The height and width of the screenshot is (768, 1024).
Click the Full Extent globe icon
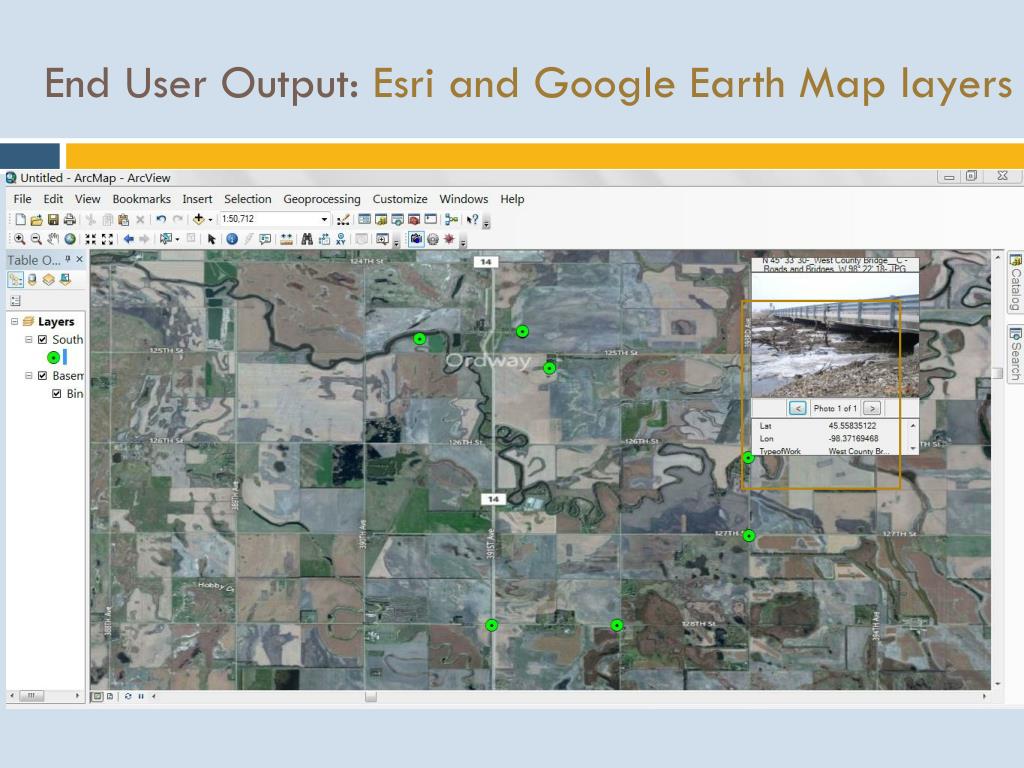(x=70, y=239)
